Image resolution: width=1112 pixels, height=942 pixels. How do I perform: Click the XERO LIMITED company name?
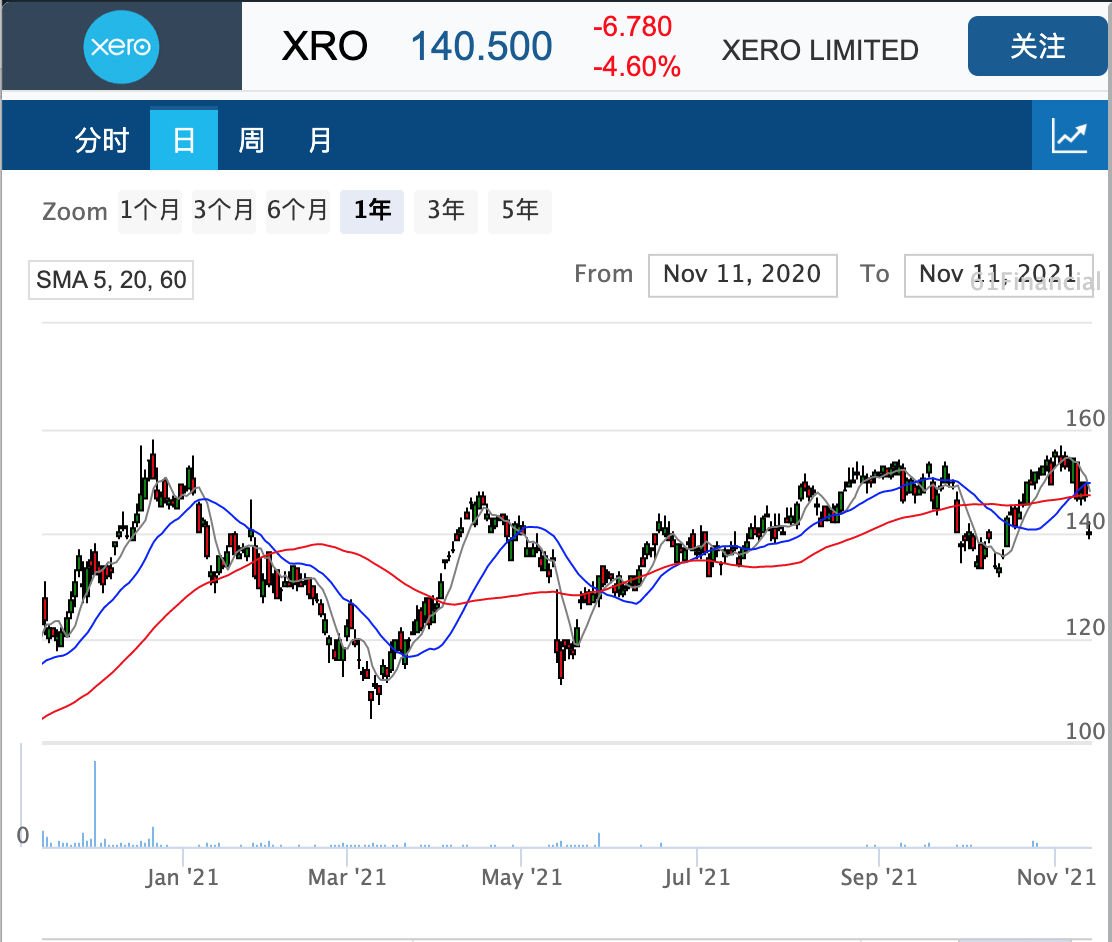[820, 50]
